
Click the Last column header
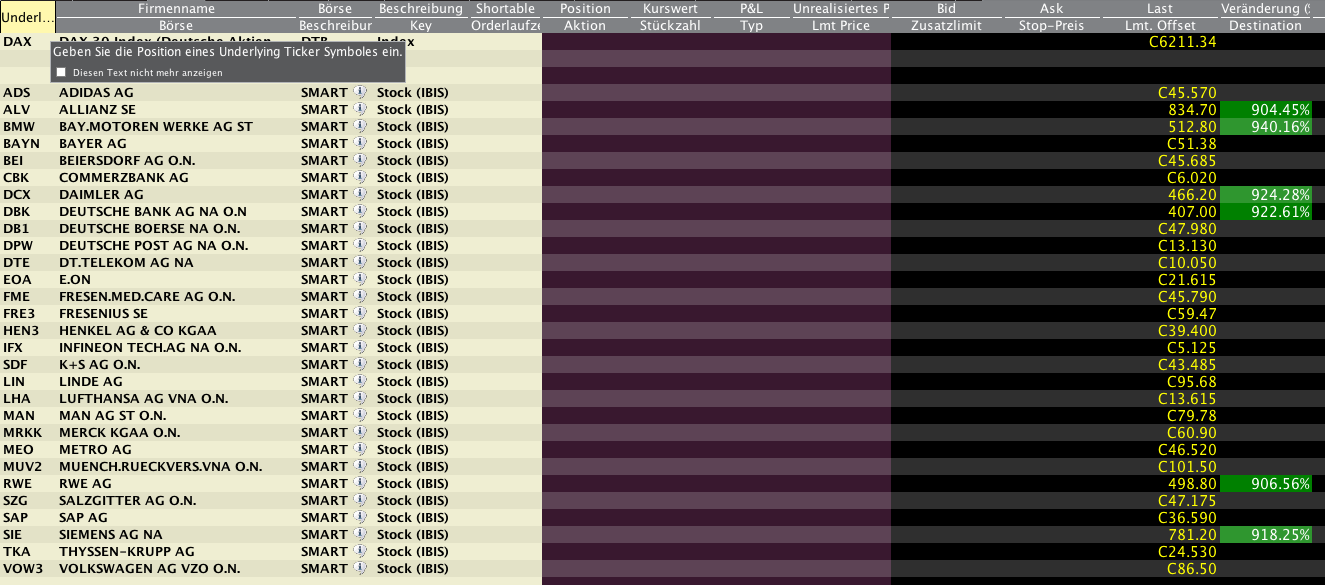pyautogui.click(x=1160, y=8)
